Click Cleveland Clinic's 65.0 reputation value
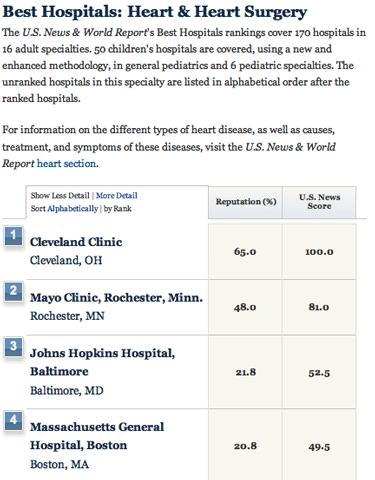Screen dimensions: 375x480 click(245, 252)
